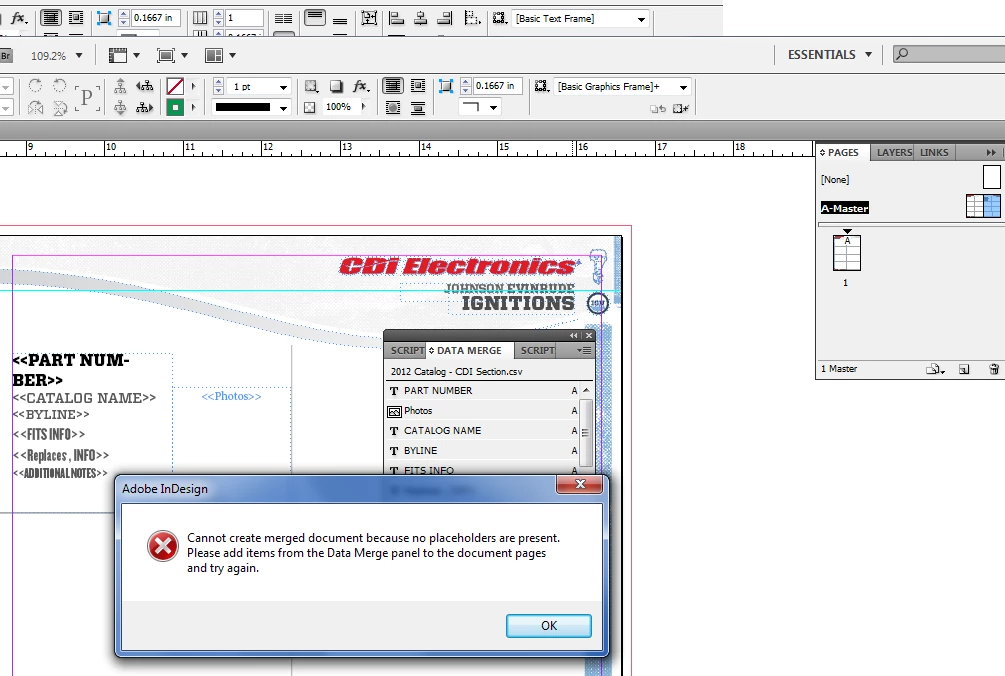Image resolution: width=1005 pixels, height=676 pixels.
Task: Click the Align Right Edges icon
Action: (444, 18)
